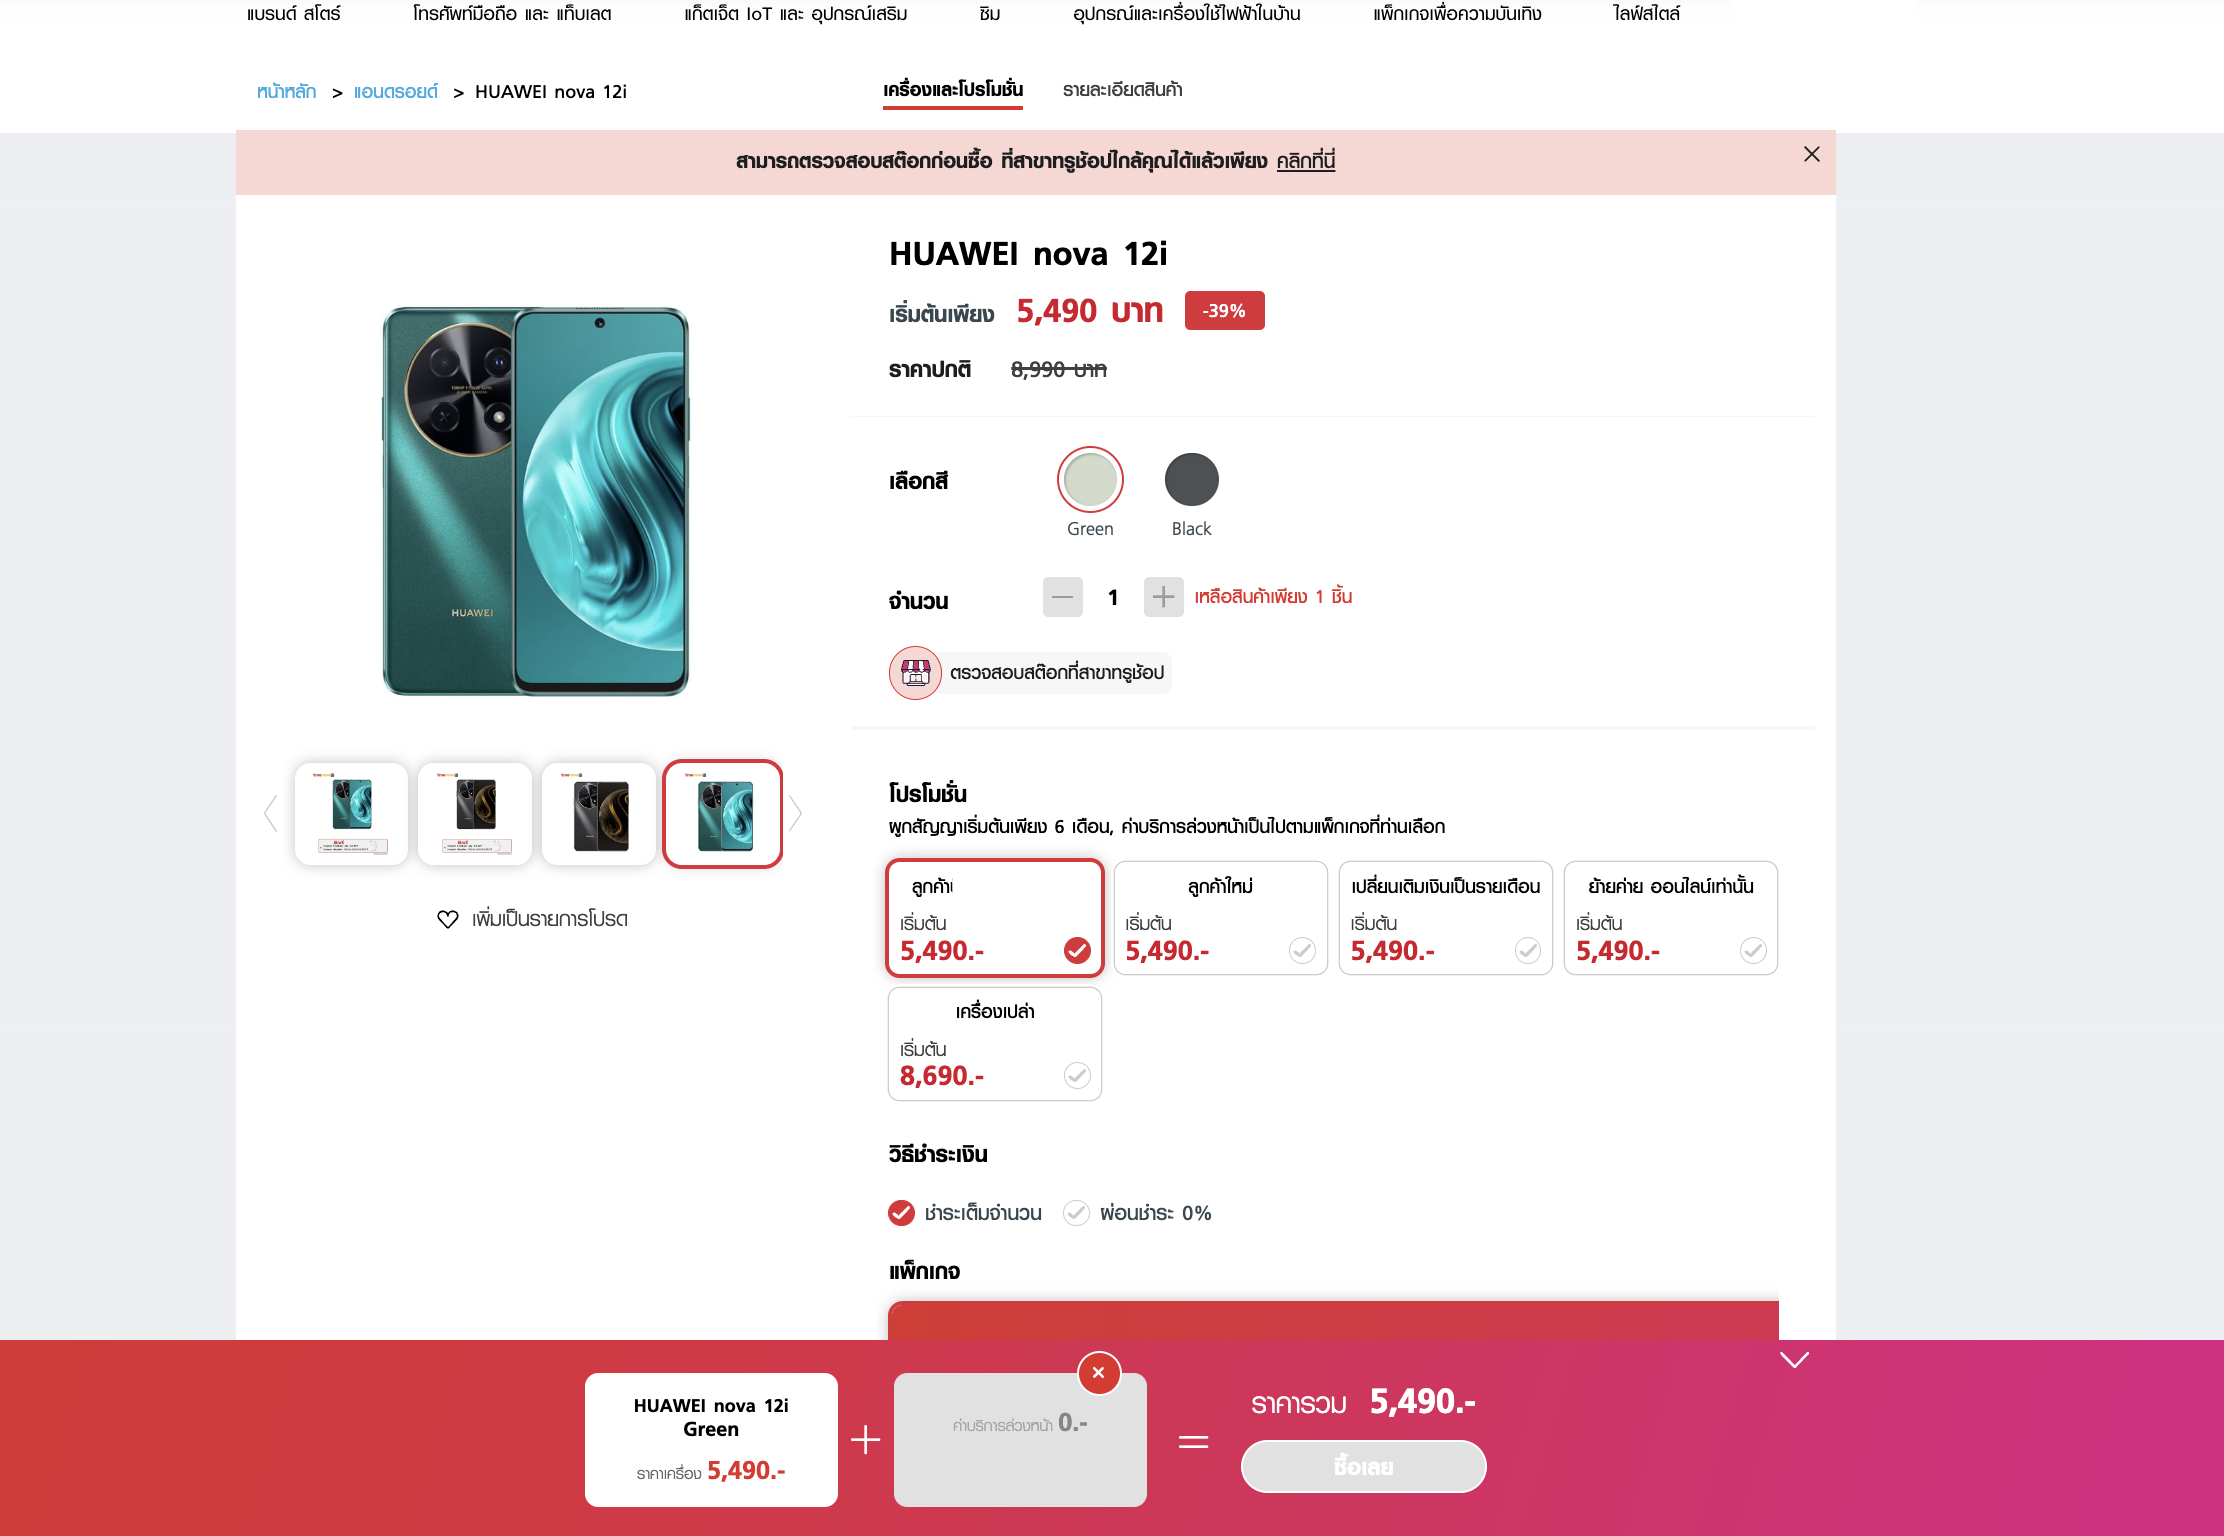Decrease quantity with the minus button
This screenshot has height=1536, width=2224.
[1062, 597]
